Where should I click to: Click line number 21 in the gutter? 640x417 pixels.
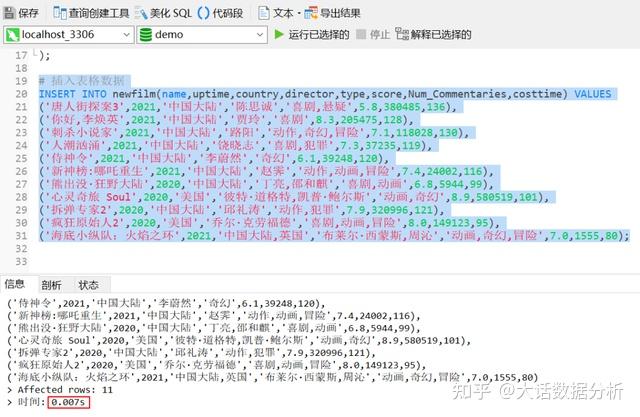coord(21,107)
